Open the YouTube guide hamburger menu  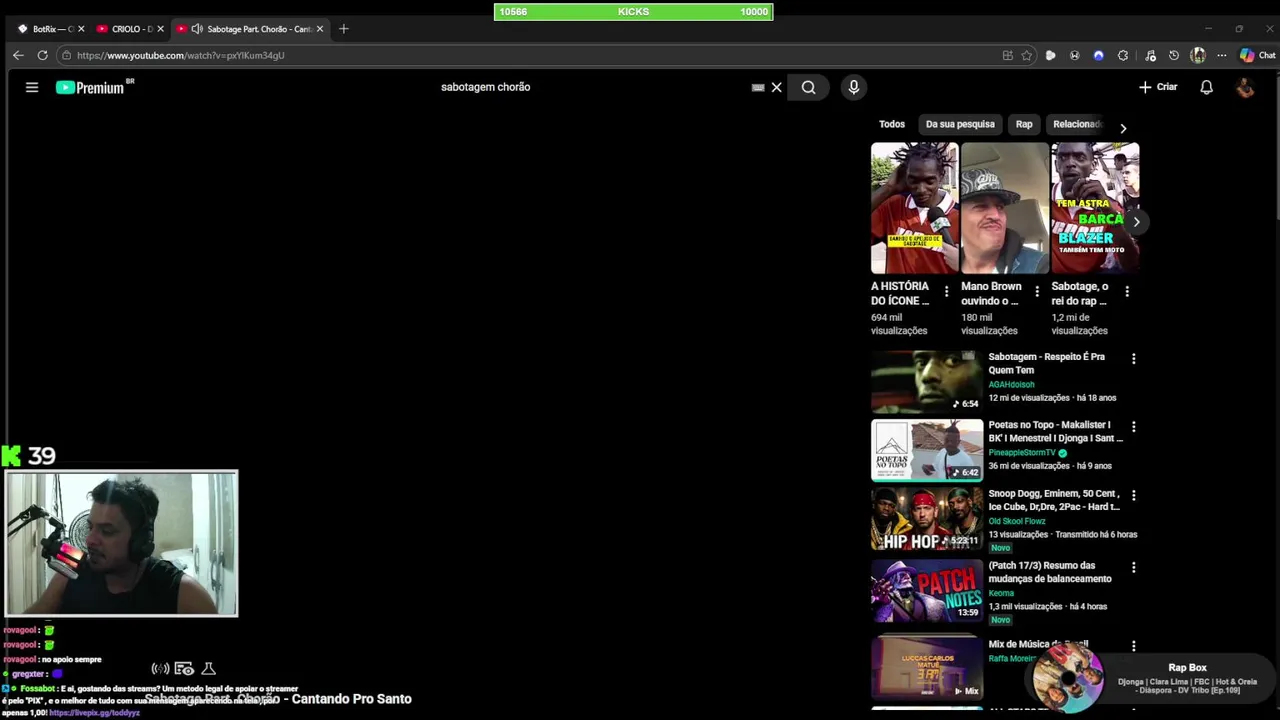click(32, 87)
